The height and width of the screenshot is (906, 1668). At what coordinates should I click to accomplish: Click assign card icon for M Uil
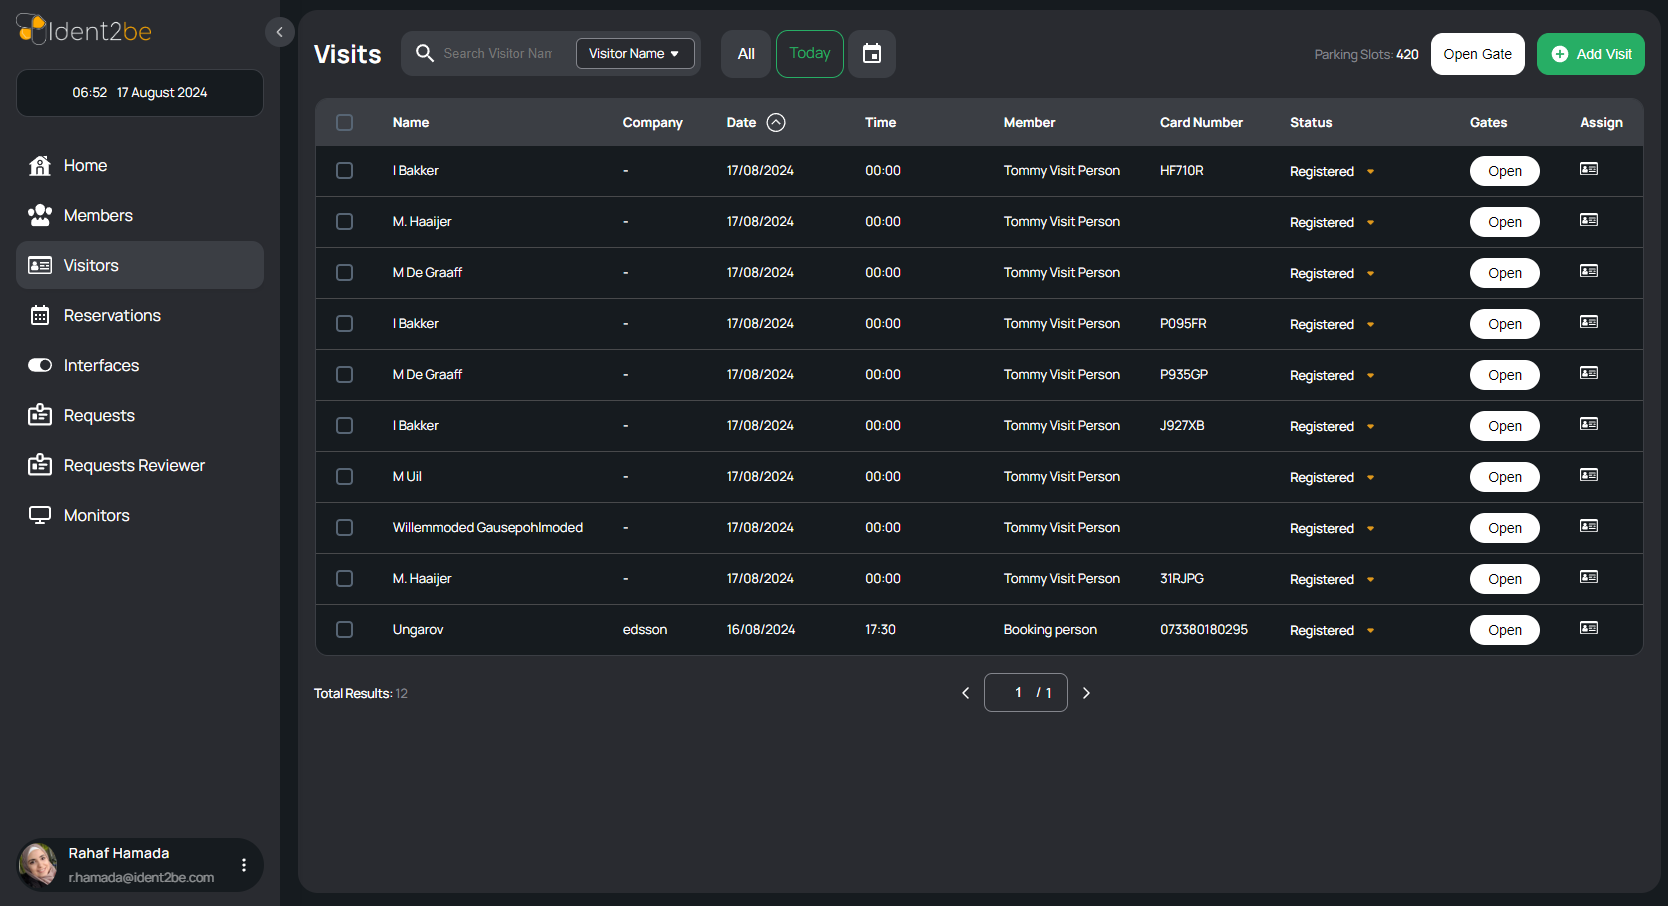(1588, 476)
